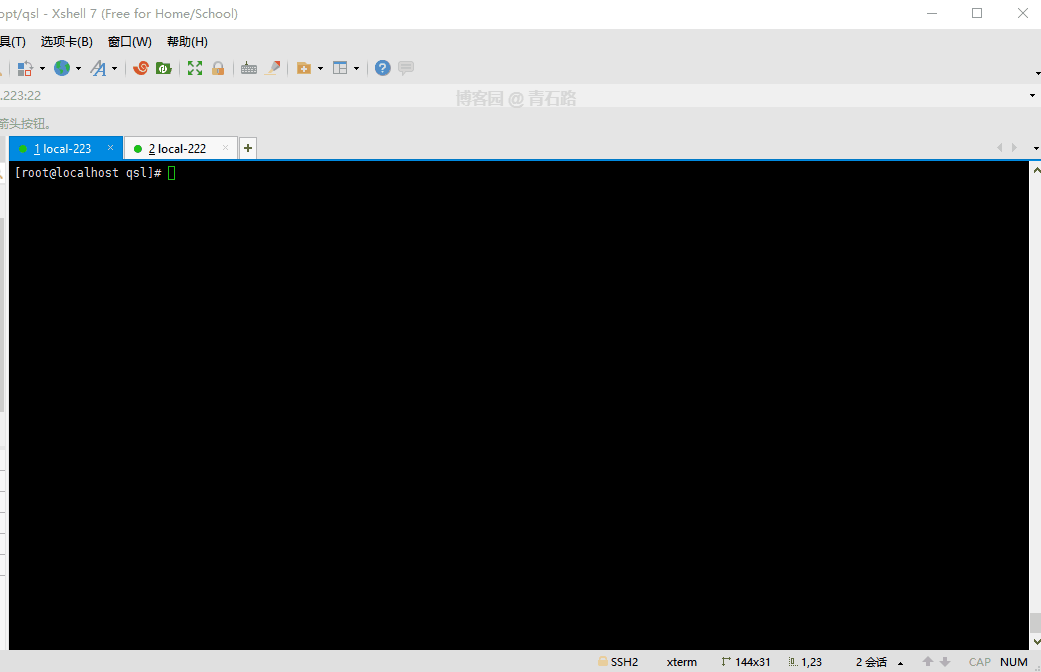Screen dimensions: 1041x672
Task: Open the 帮助(H) menu
Action: 187,42
